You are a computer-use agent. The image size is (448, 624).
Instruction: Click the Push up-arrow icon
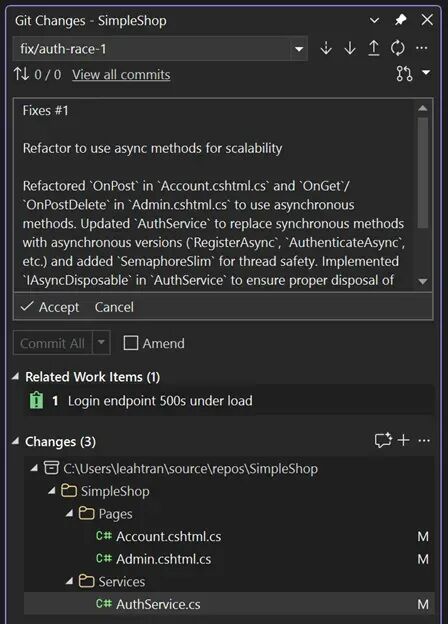(374, 49)
